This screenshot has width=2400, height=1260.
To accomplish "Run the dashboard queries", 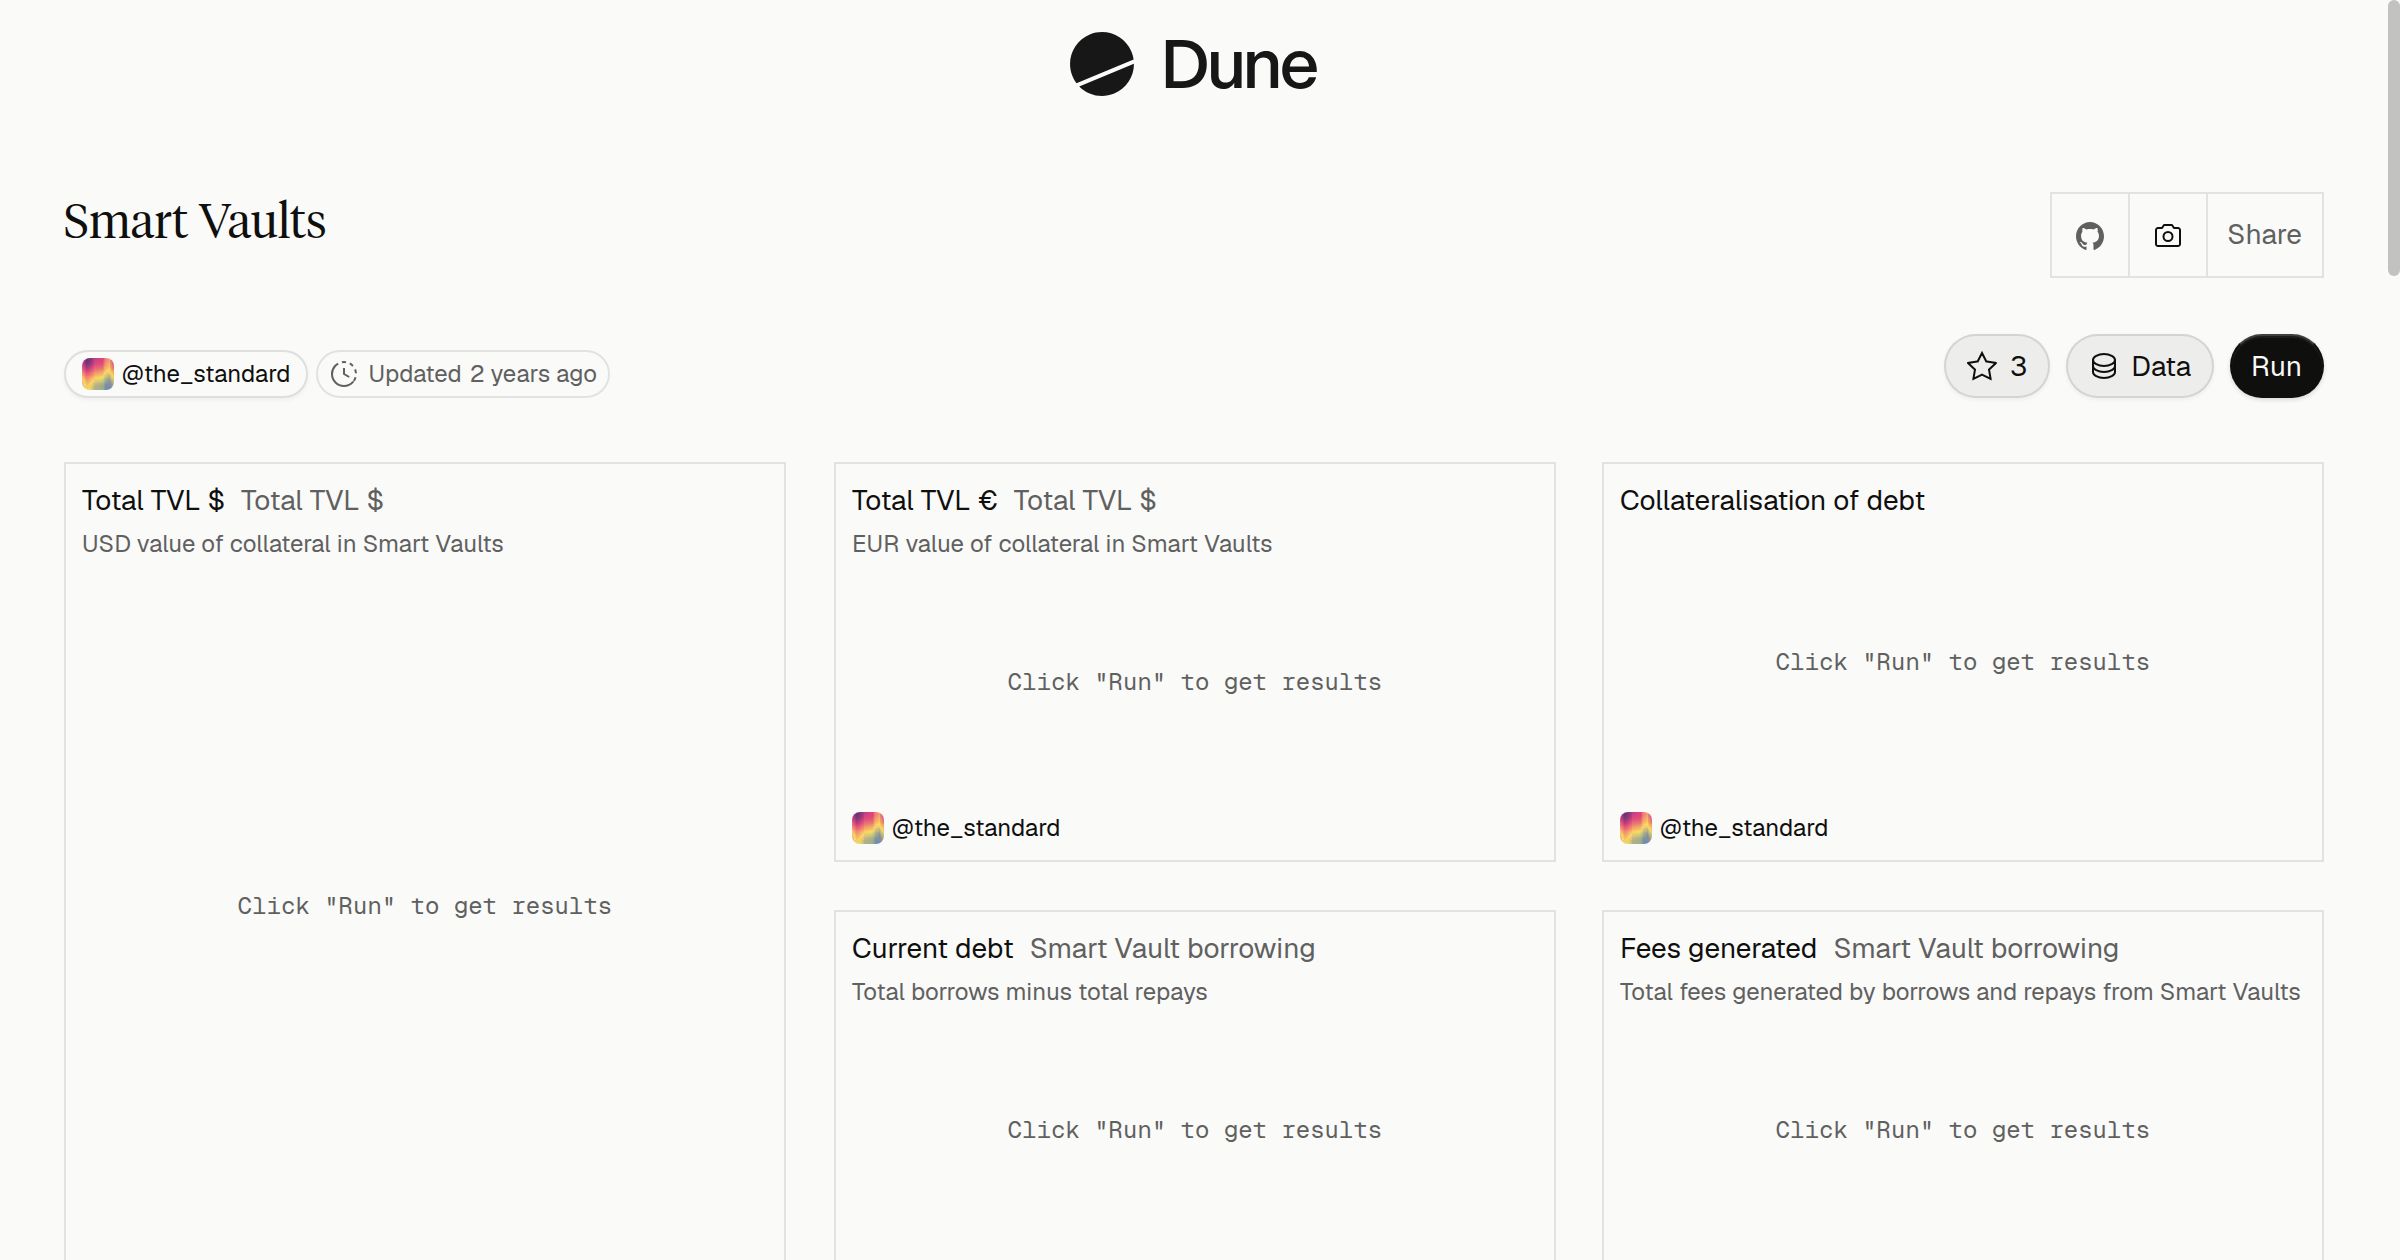I will (x=2276, y=366).
